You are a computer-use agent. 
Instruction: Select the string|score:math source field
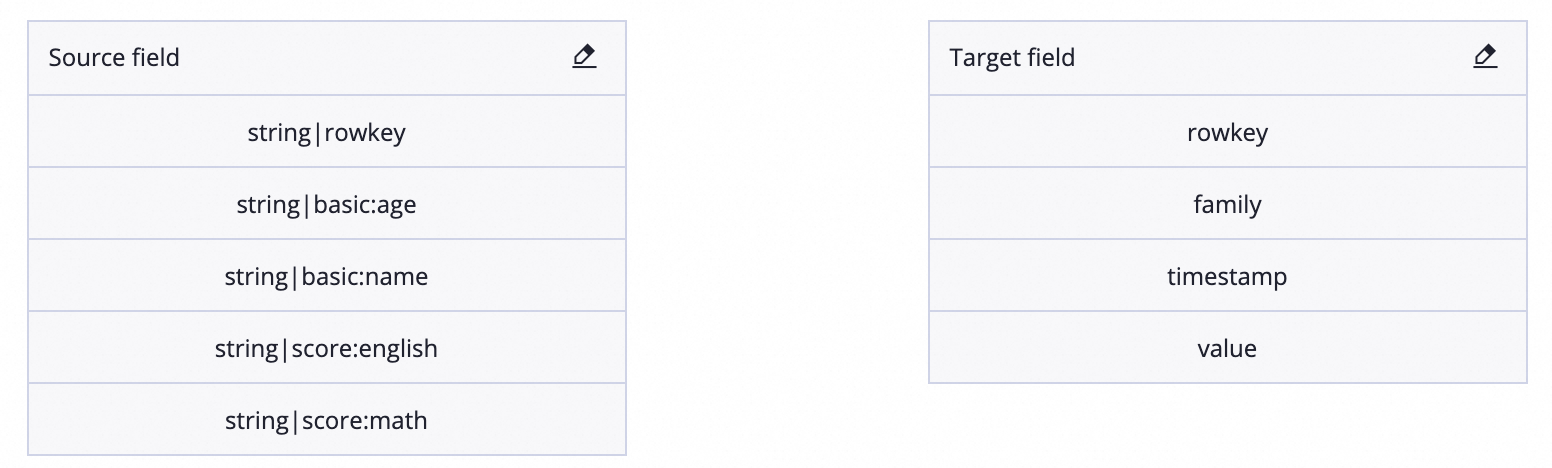327,420
